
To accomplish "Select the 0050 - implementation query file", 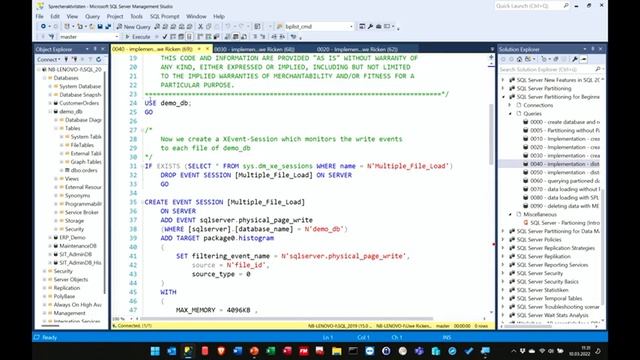I will 564,172.
